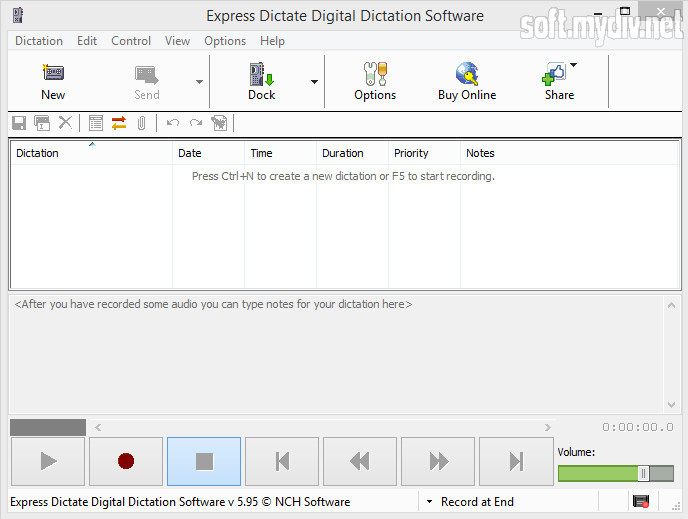
Task: Click the Buy Online globe icon
Action: click(x=467, y=74)
